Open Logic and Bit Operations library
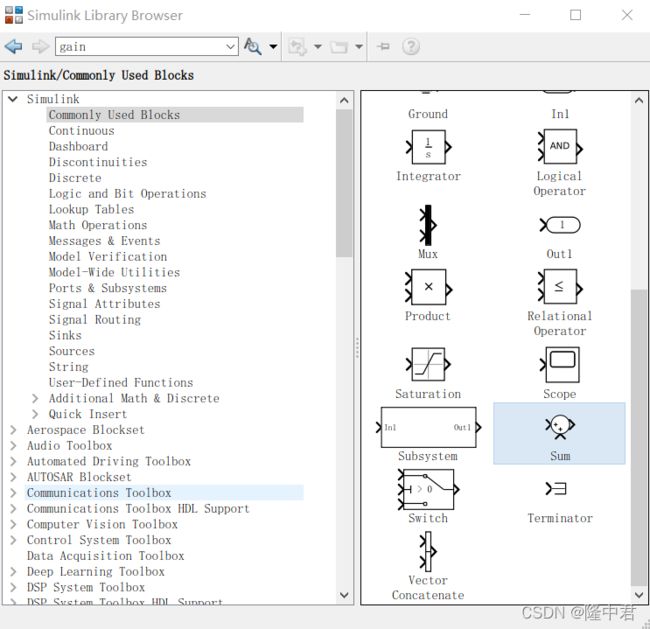Viewport: 650px width, 629px height. (x=127, y=194)
